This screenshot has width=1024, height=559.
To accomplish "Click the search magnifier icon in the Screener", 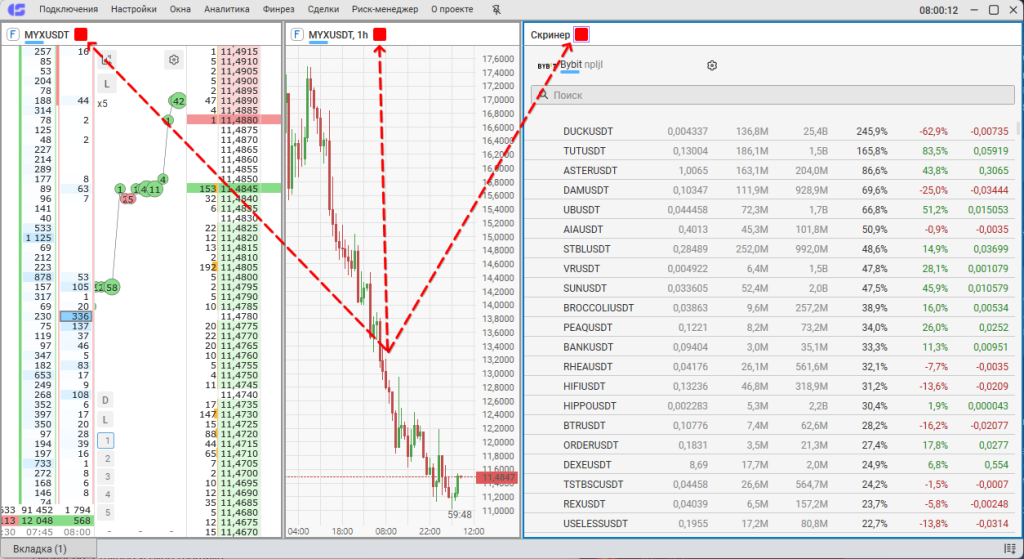I will point(543,95).
